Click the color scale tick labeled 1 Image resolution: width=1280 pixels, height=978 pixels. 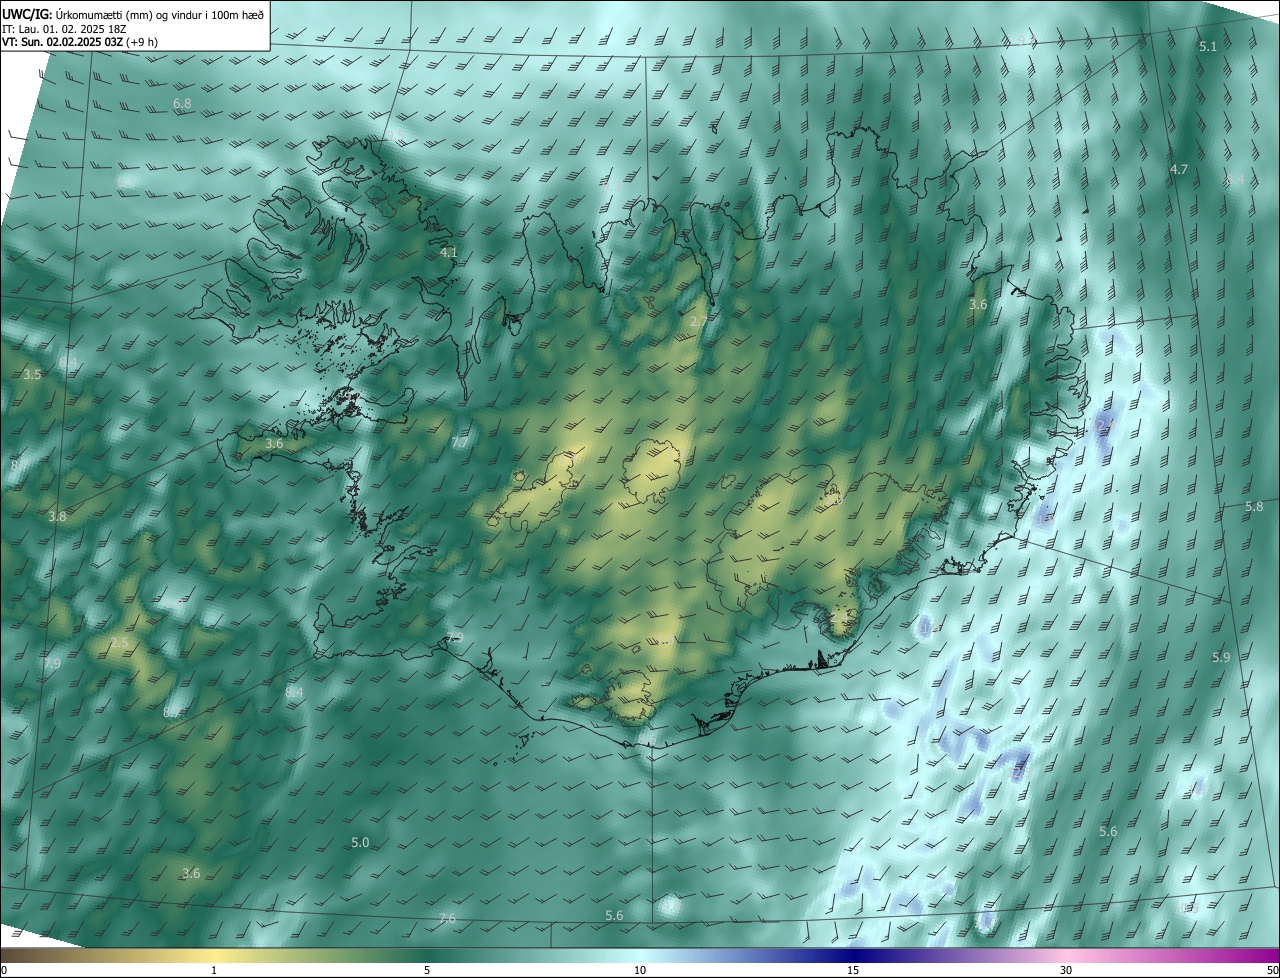click(x=214, y=970)
